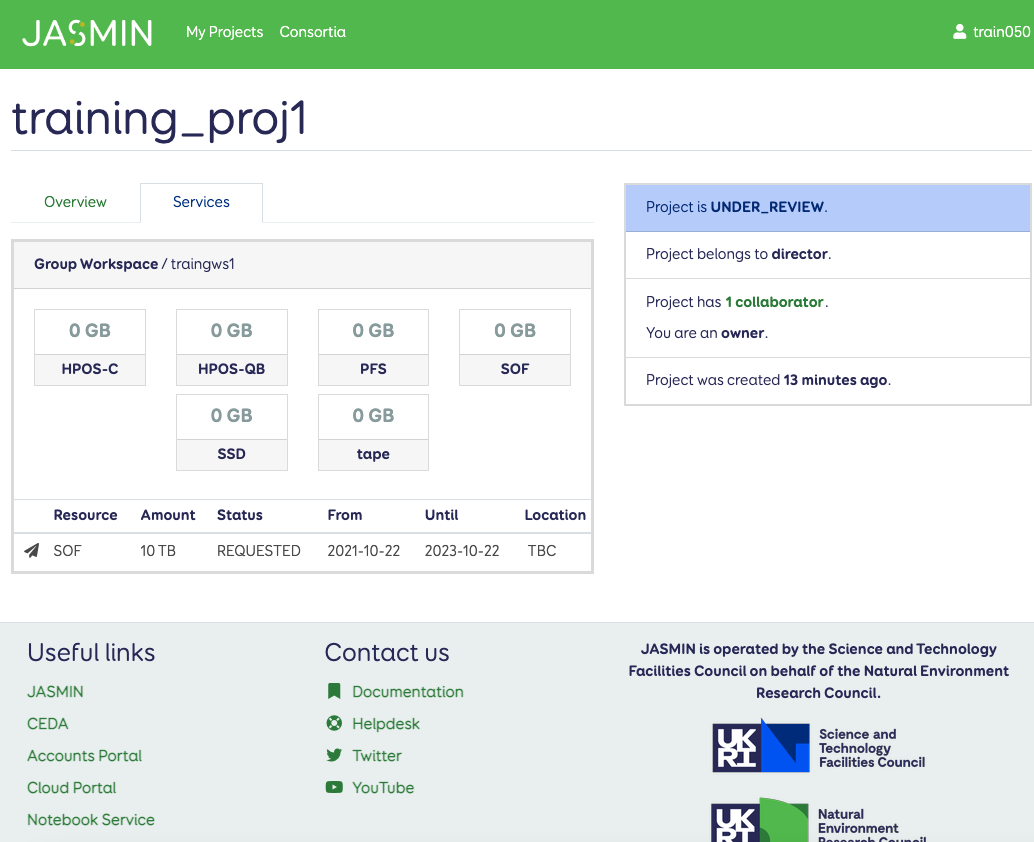Click the user profile icon beside train050
1034x842 pixels.
pyautogui.click(x=960, y=32)
